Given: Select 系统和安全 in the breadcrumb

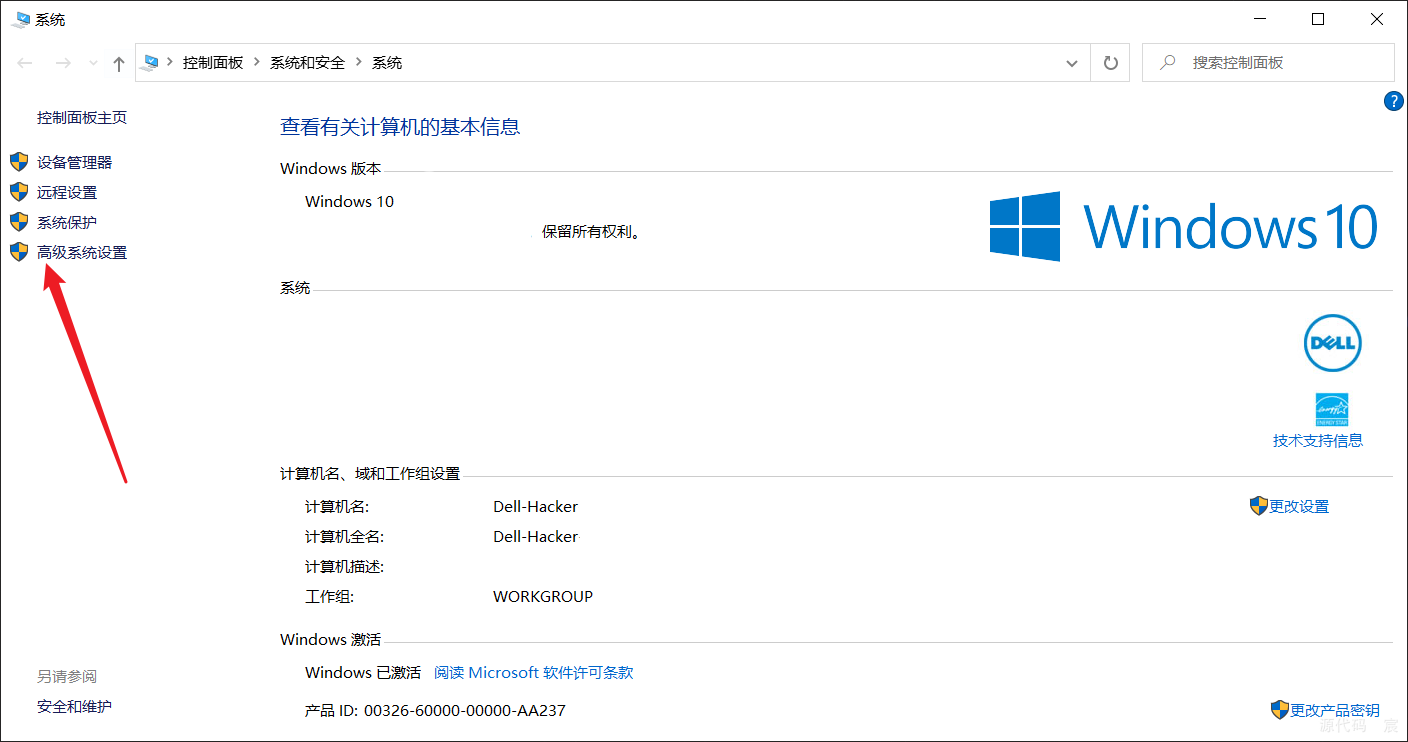Looking at the screenshot, I should [x=307, y=62].
